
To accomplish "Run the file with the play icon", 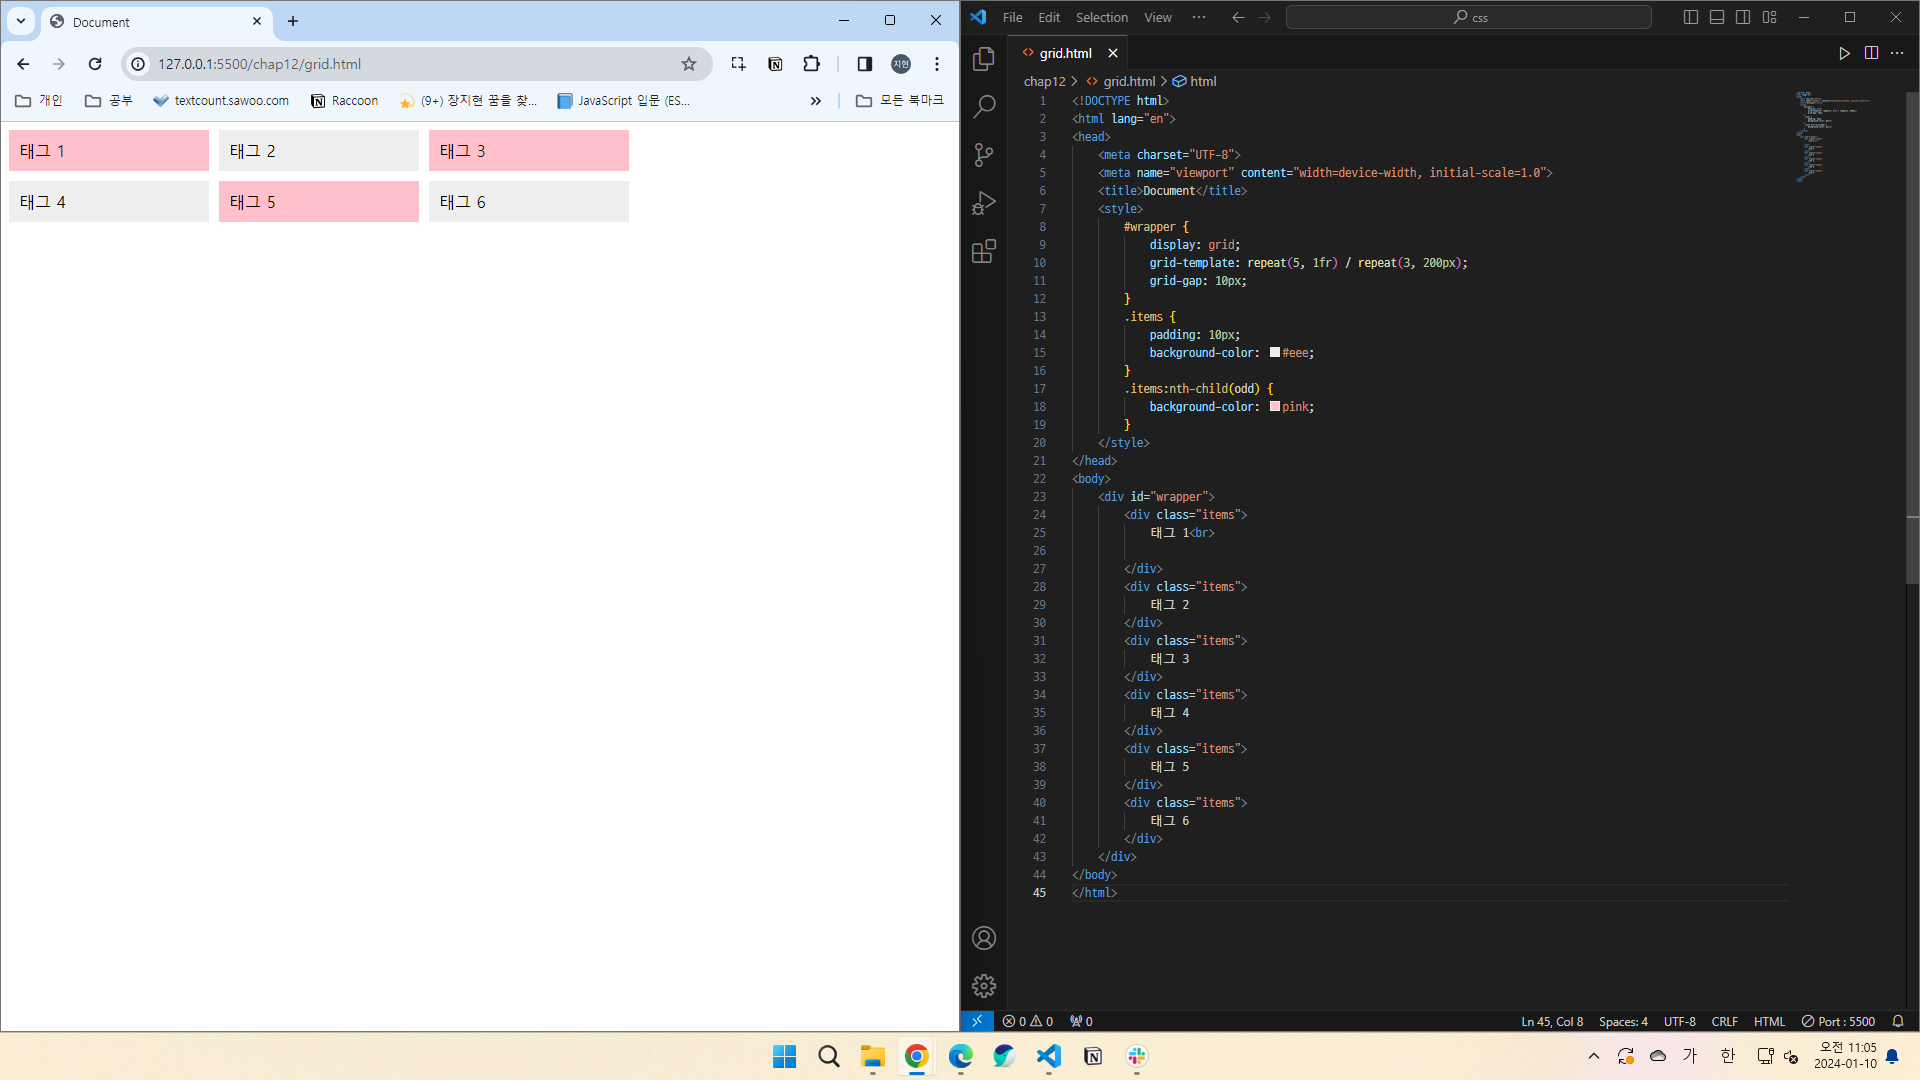I will (x=1844, y=53).
